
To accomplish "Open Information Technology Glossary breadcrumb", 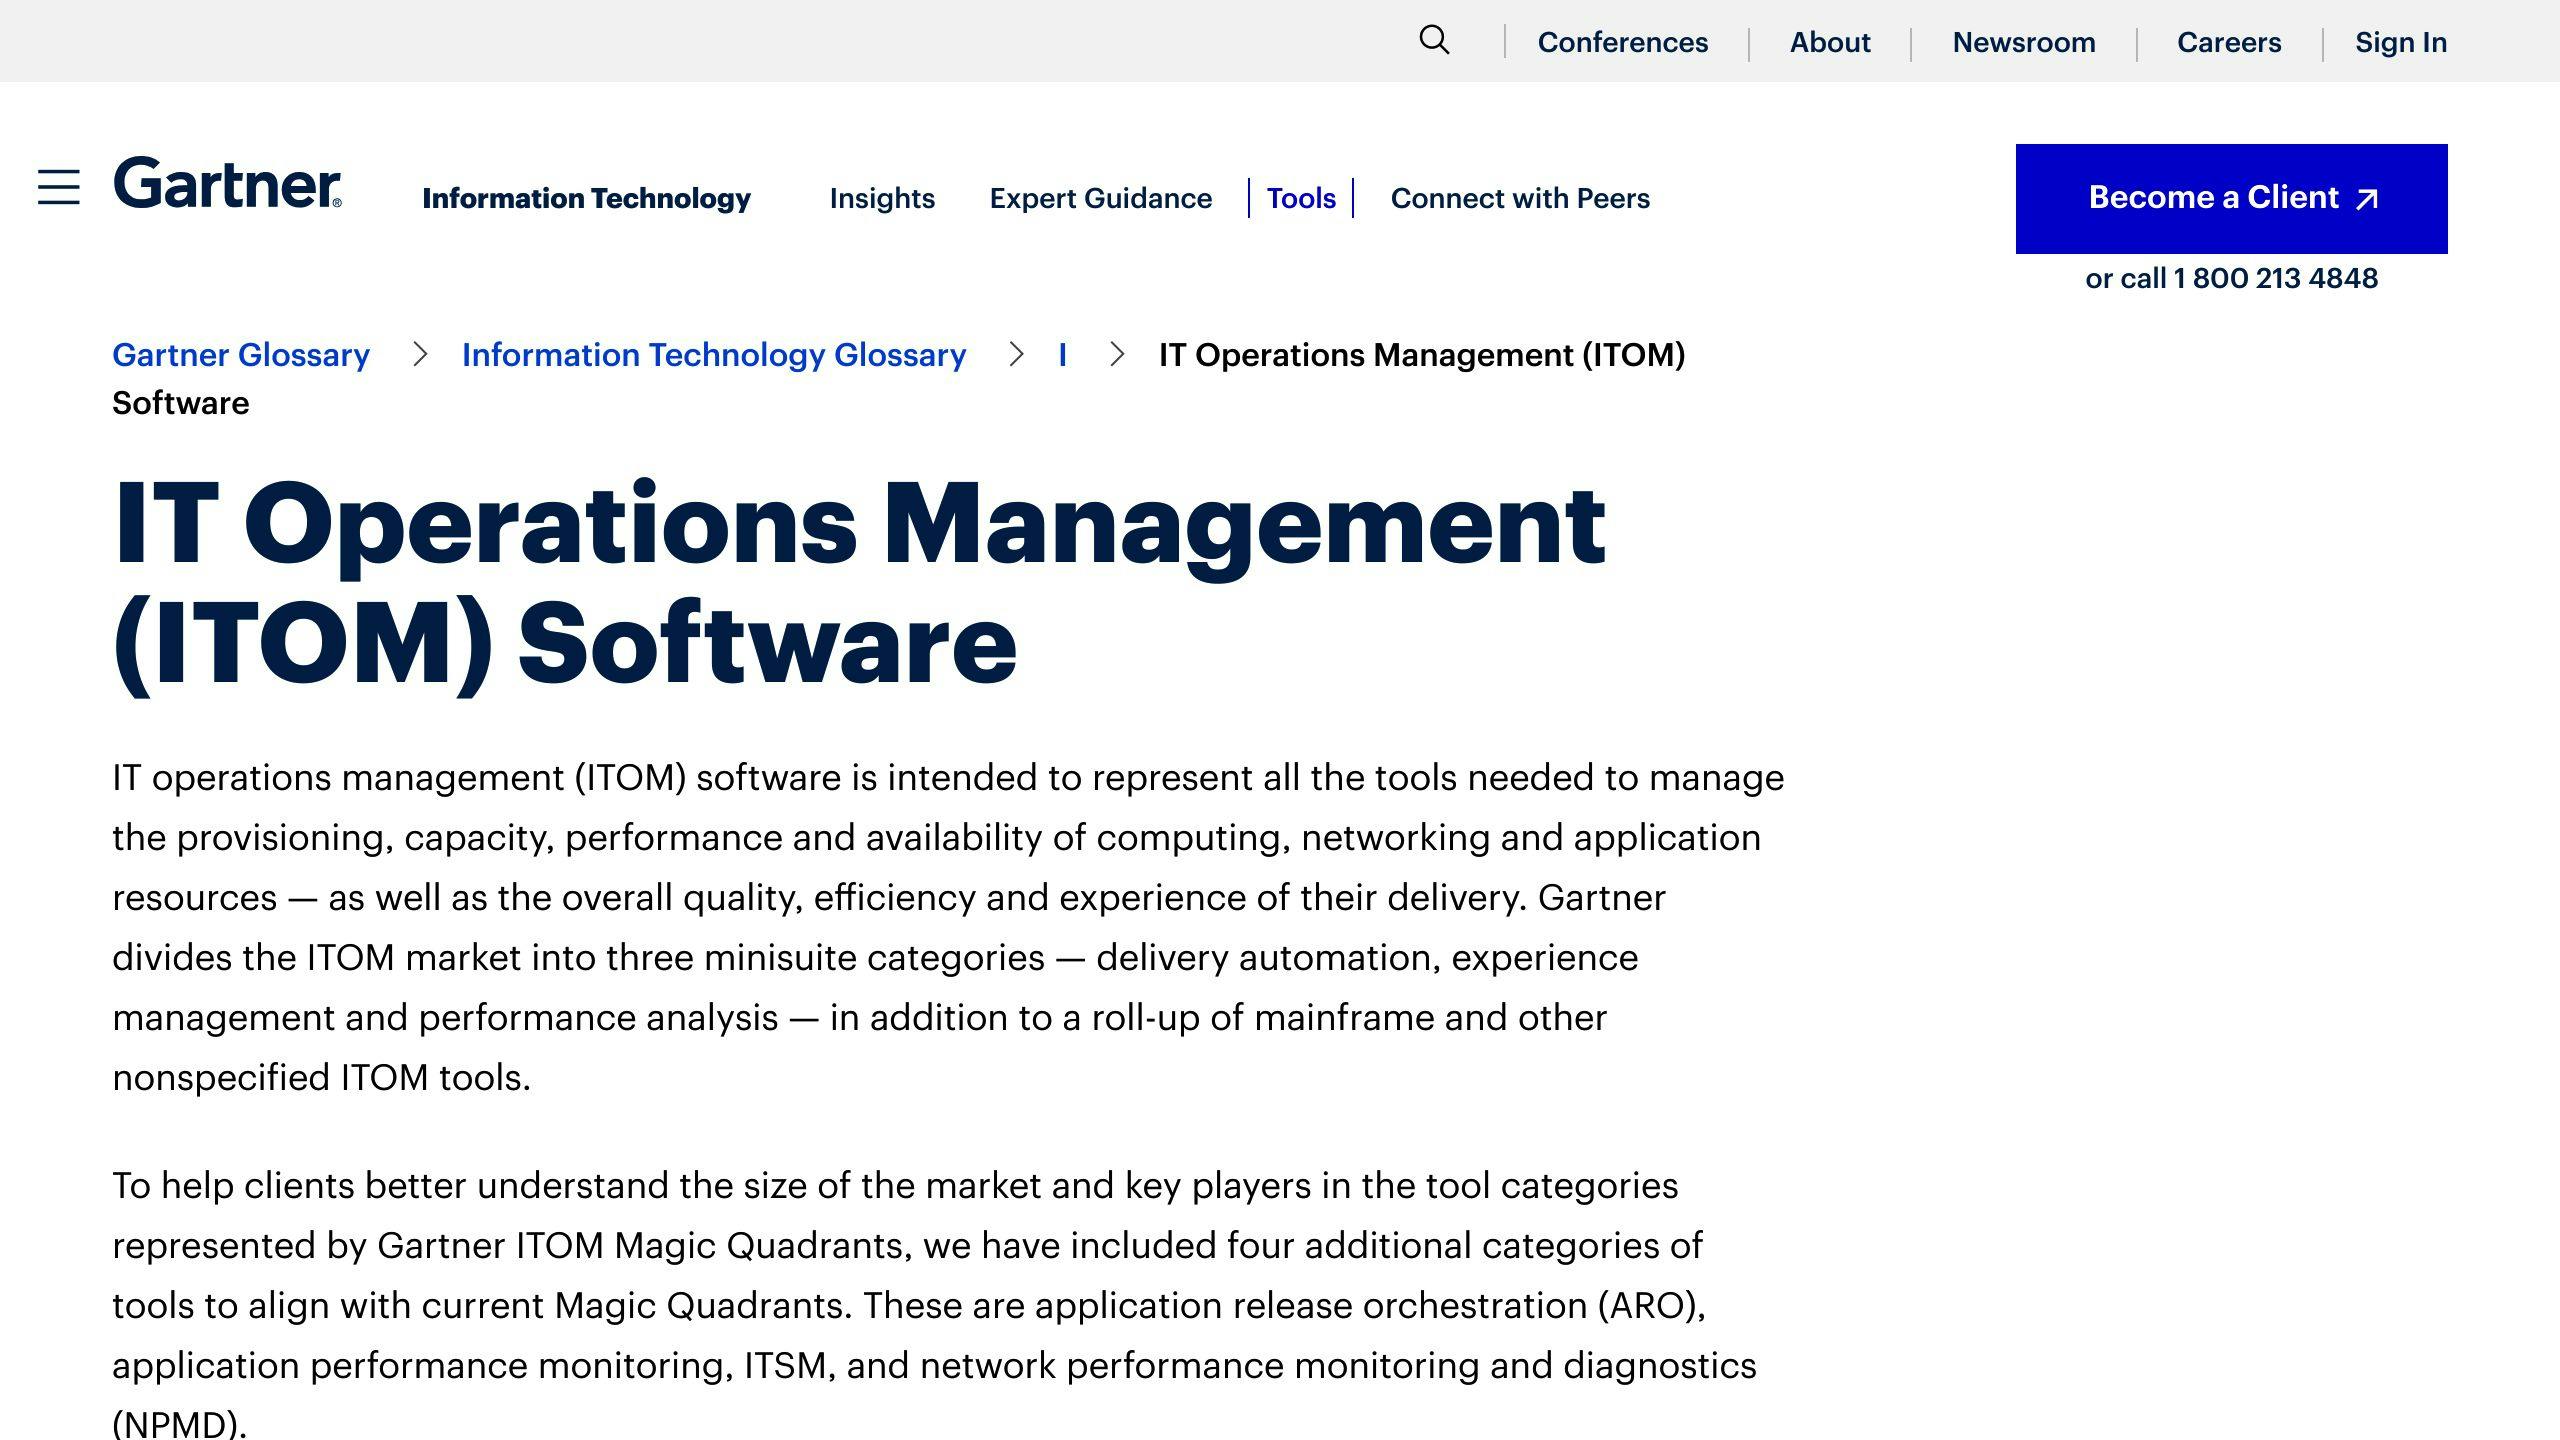I will pos(714,355).
